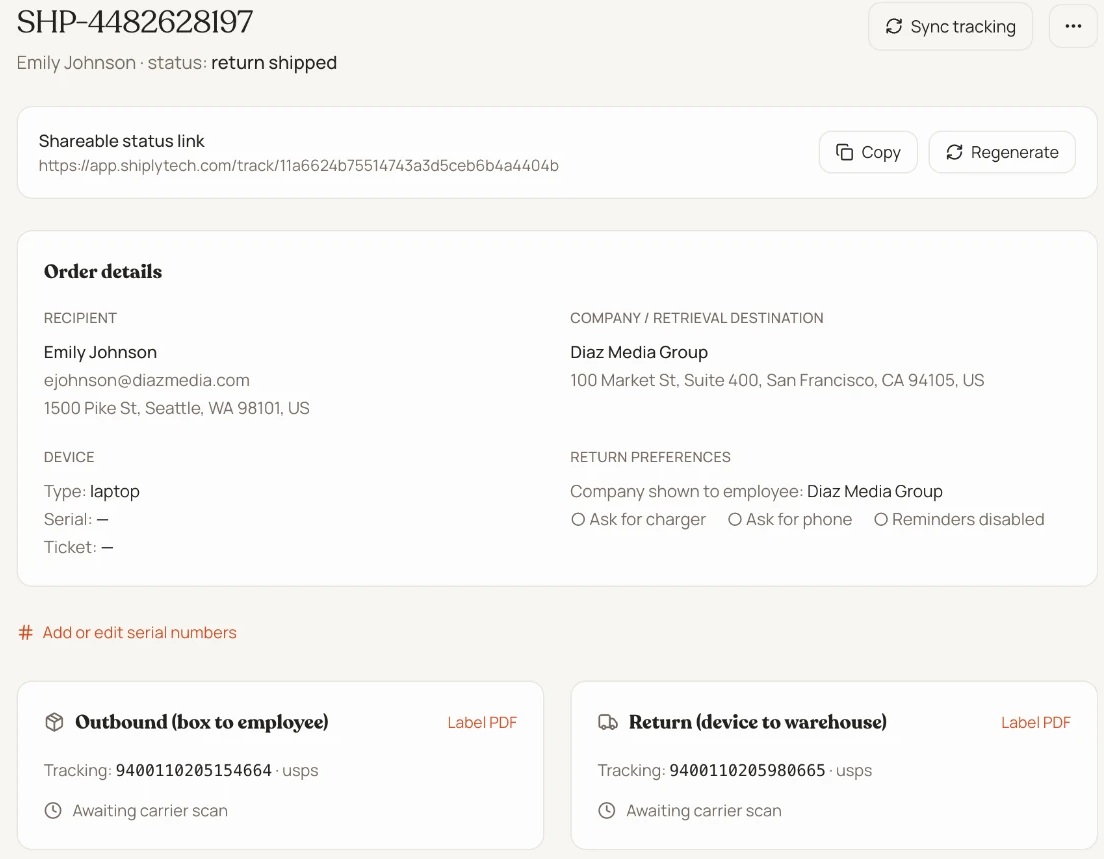This screenshot has height=859, width=1104.
Task: Click return tracking number 9400110205980665
Action: click(747, 770)
